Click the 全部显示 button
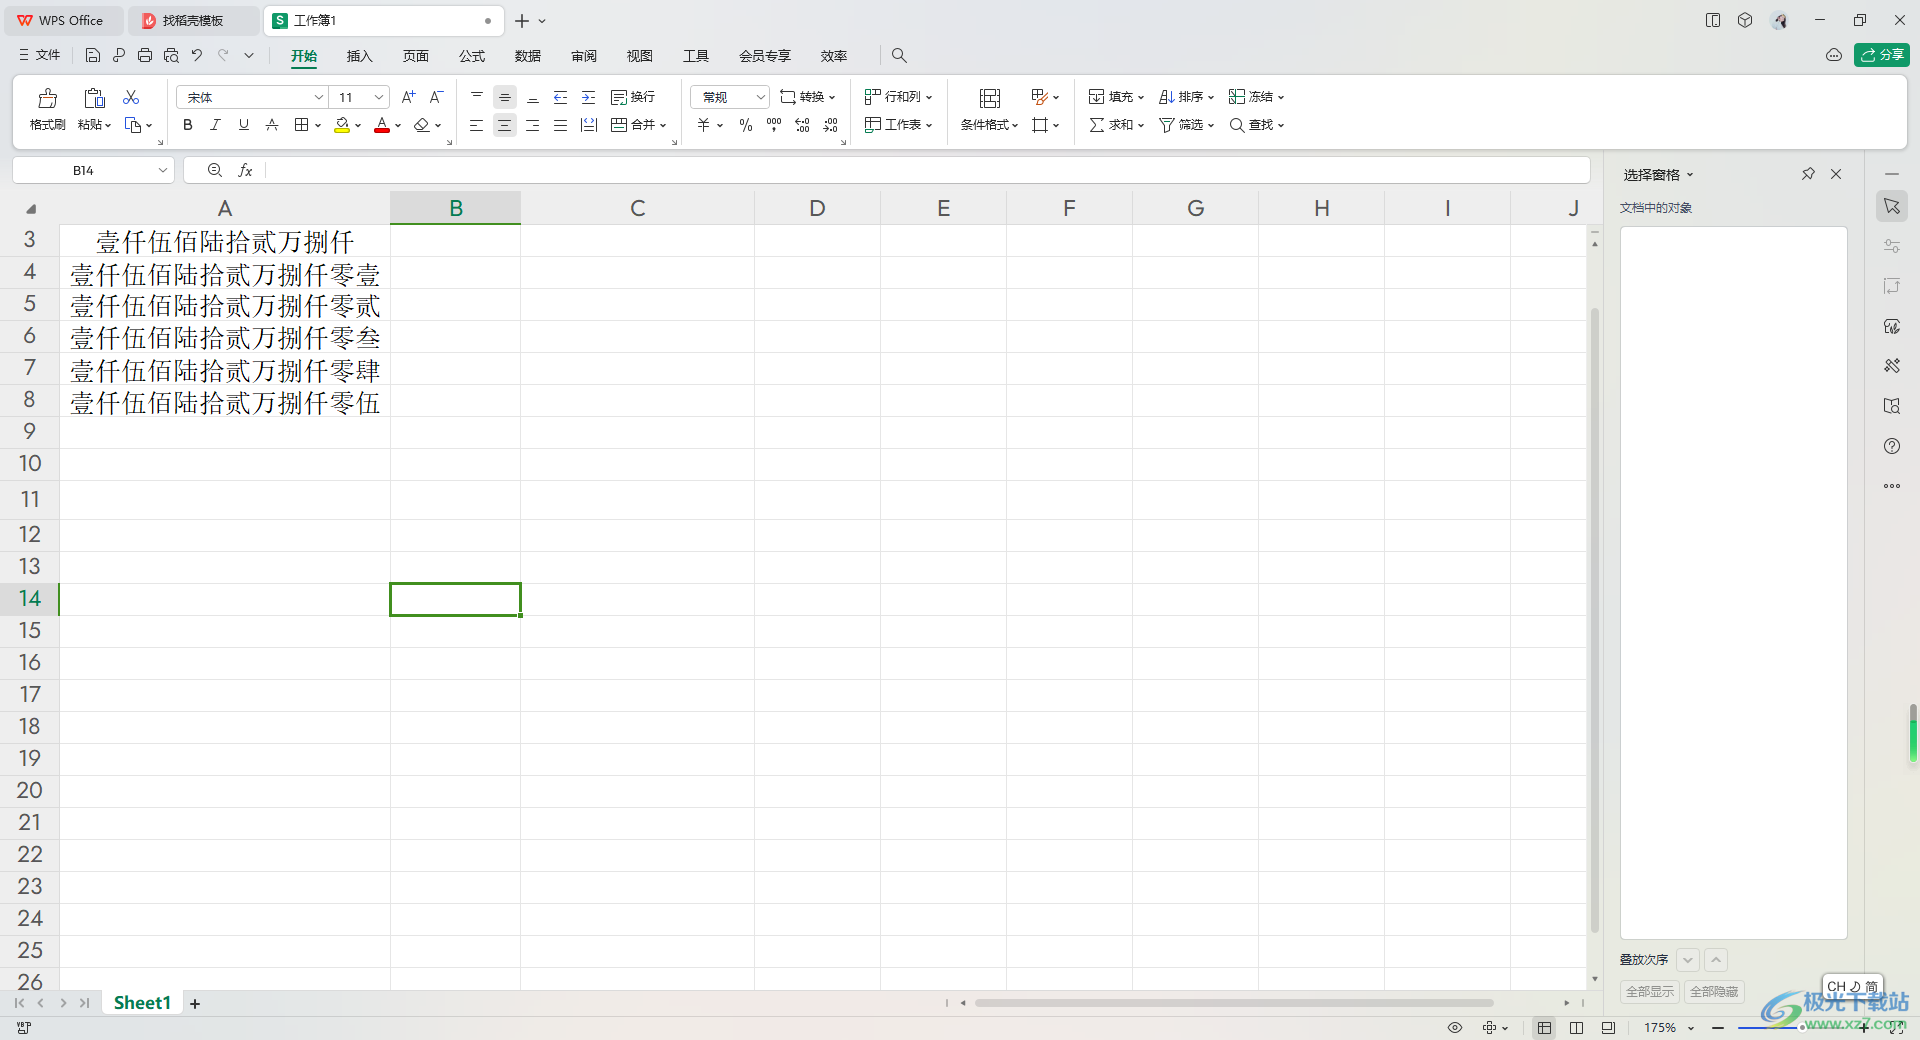The width and height of the screenshot is (1920, 1040). (x=1649, y=992)
